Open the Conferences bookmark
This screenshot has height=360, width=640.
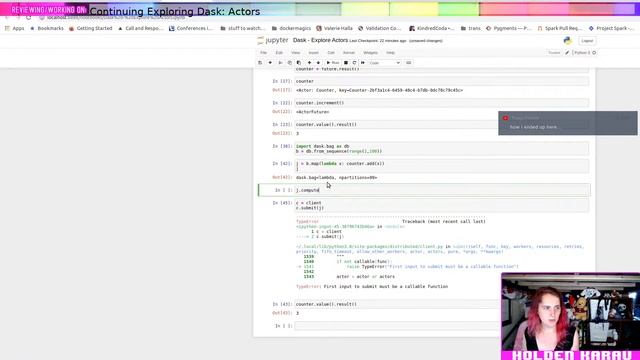191,28
